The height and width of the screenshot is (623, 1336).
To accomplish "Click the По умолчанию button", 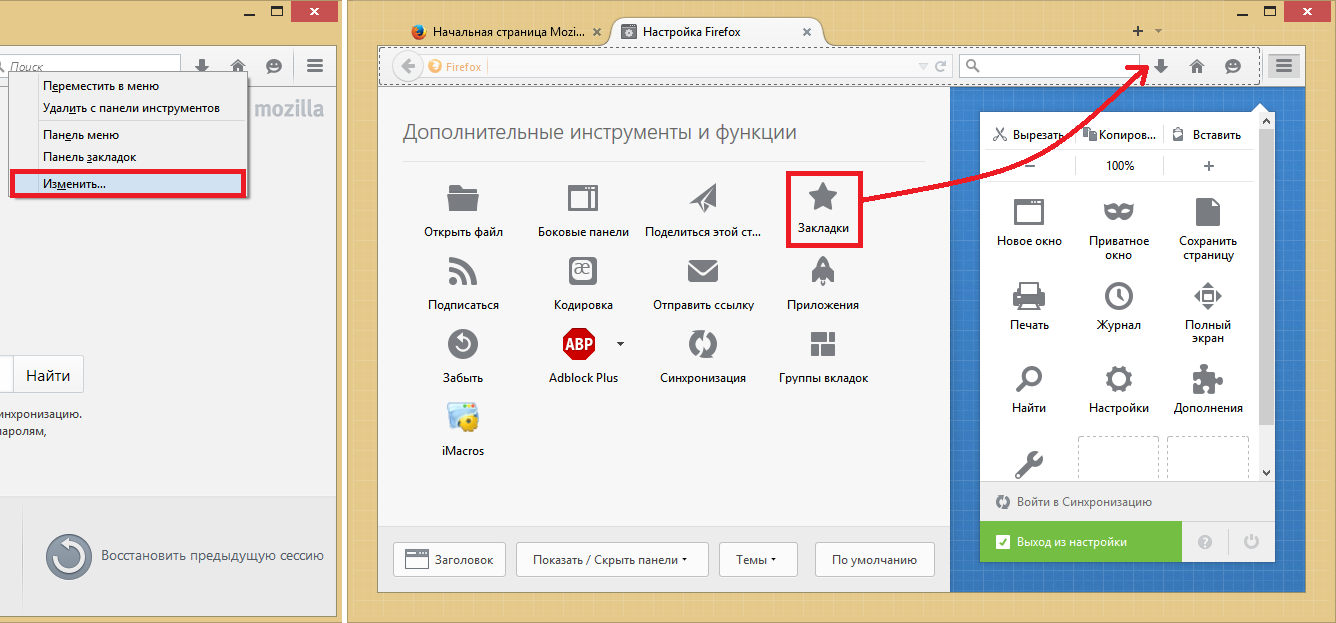I will [x=874, y=560].
